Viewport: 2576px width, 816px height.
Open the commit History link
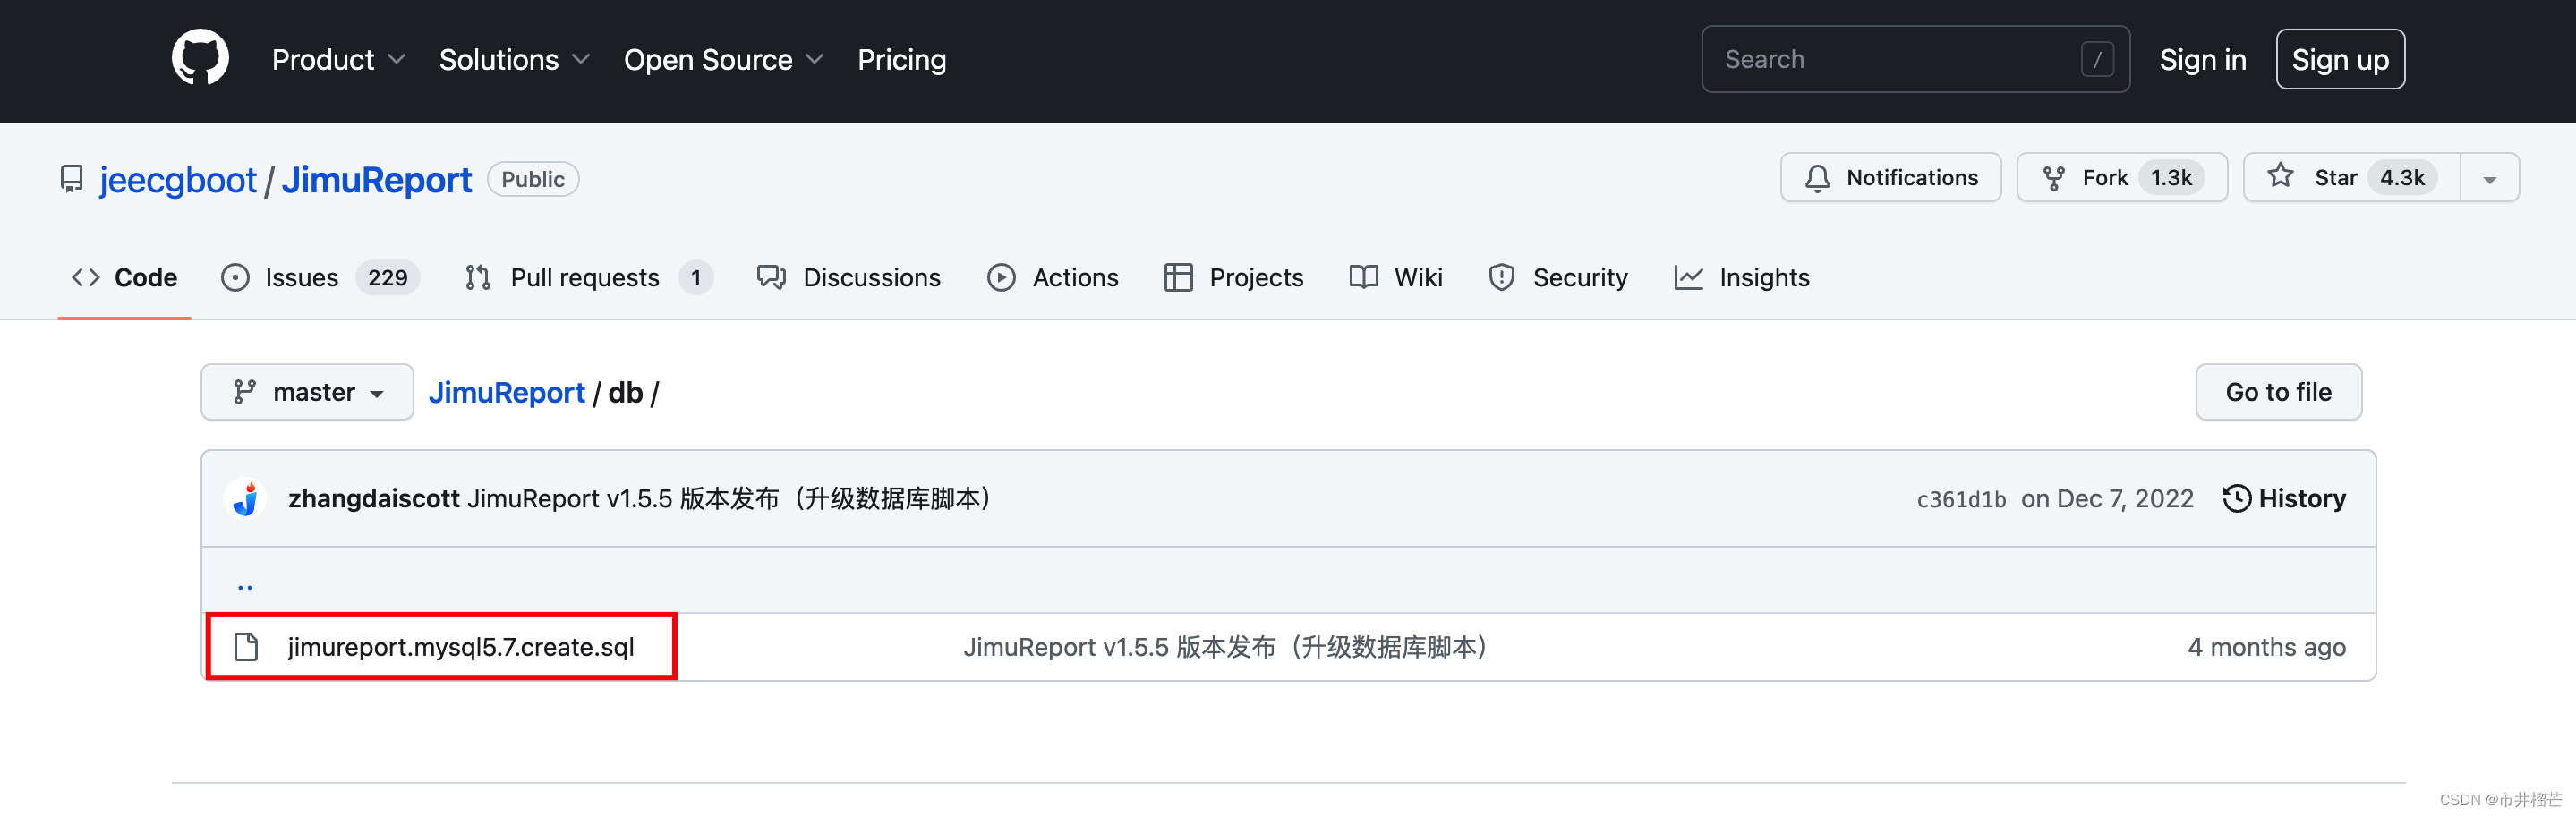point(2284,498)
